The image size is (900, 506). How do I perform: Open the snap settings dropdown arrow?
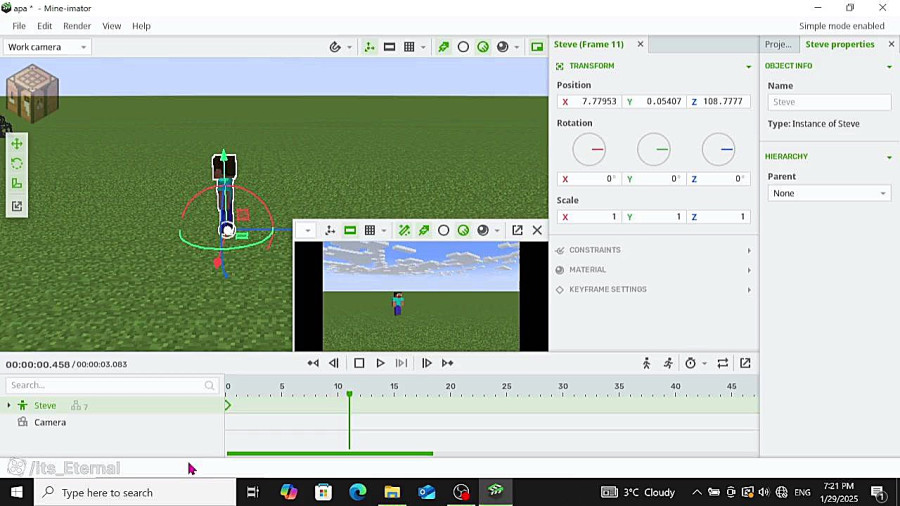pos(349,47)
